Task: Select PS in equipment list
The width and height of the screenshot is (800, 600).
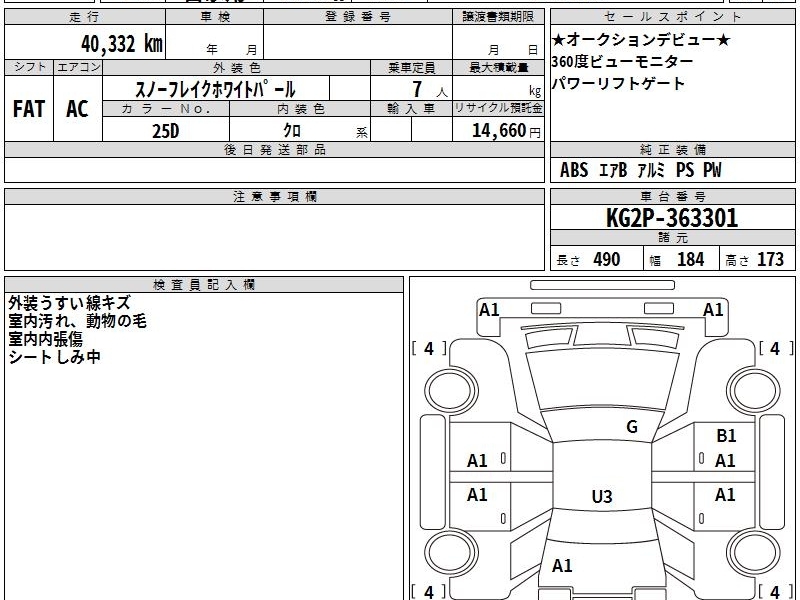Action: [x=685, y=170]
